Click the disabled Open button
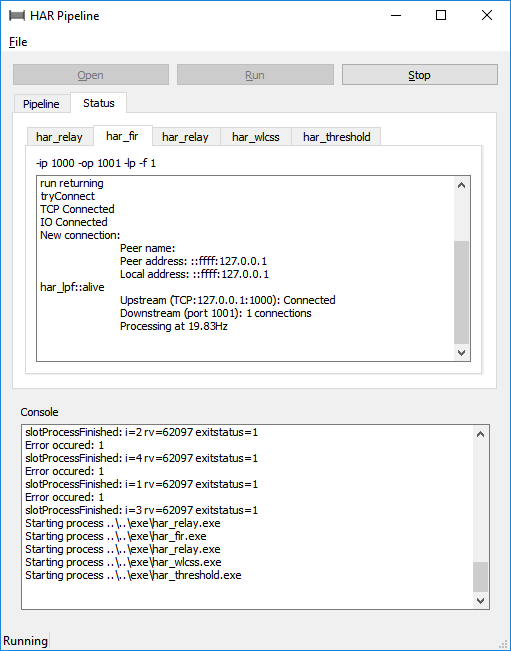The height and width of the screenshot is (651, 511). point(91,75)
